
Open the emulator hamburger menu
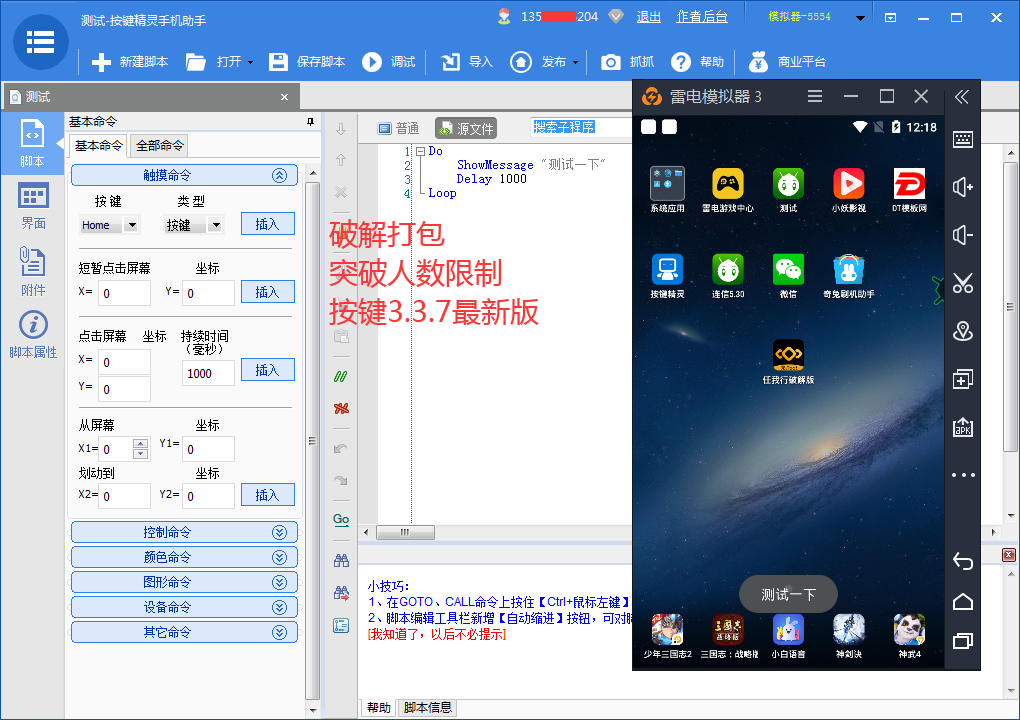click(x=815, y=97)
